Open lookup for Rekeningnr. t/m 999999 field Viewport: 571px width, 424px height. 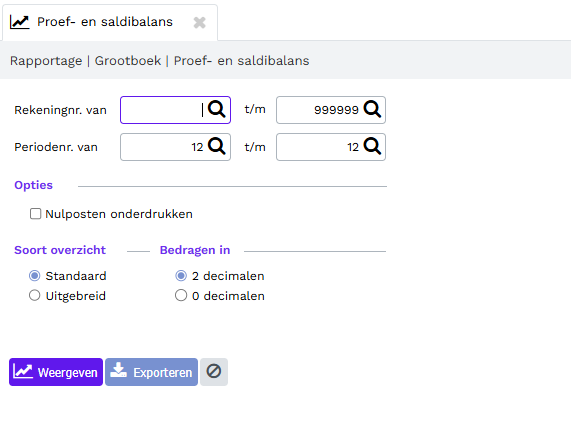372,109
